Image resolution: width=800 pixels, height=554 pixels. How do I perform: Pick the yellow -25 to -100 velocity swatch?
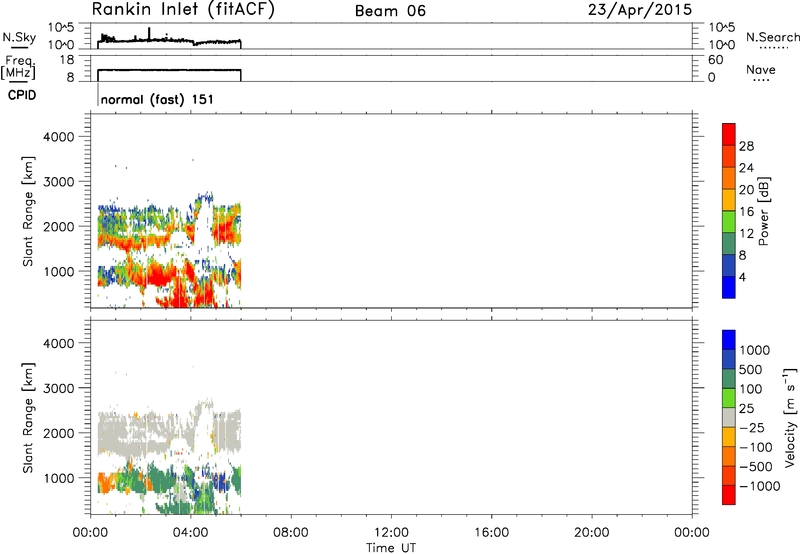tap(729, 437)
